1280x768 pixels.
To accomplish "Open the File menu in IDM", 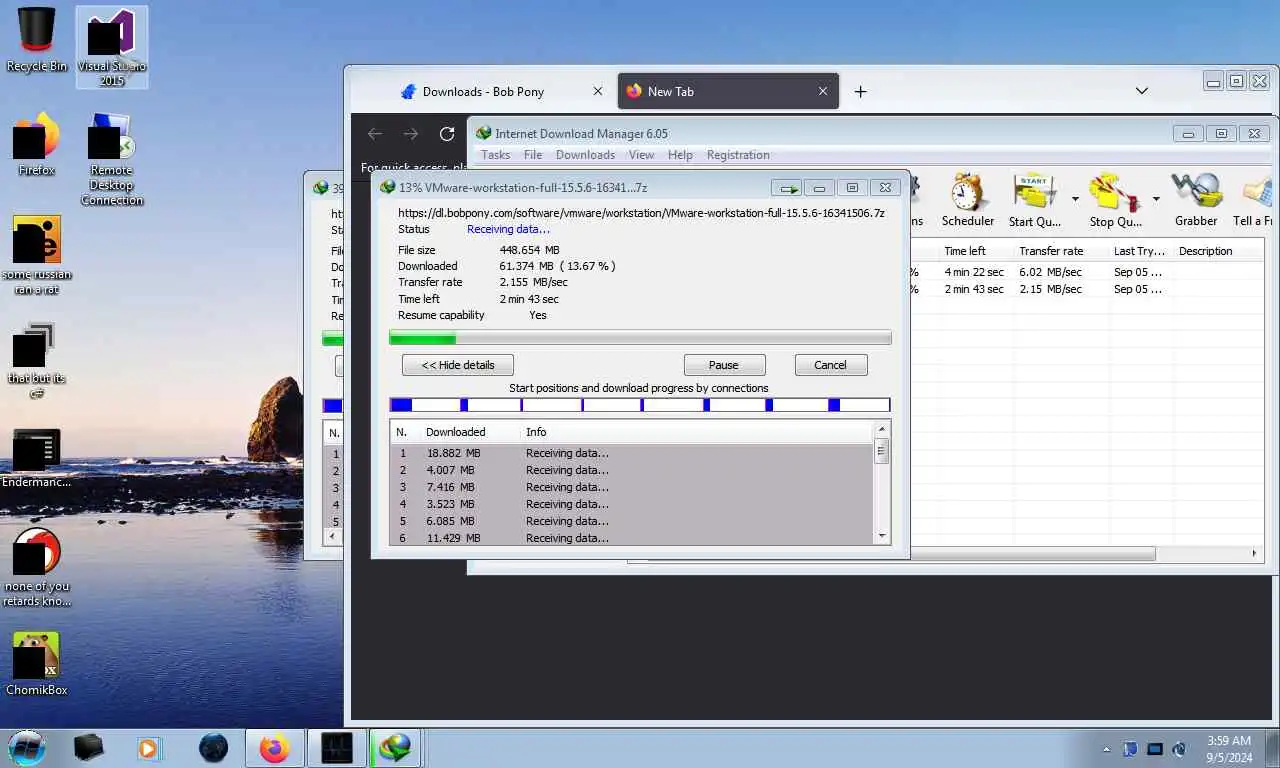I will (533, 155).
